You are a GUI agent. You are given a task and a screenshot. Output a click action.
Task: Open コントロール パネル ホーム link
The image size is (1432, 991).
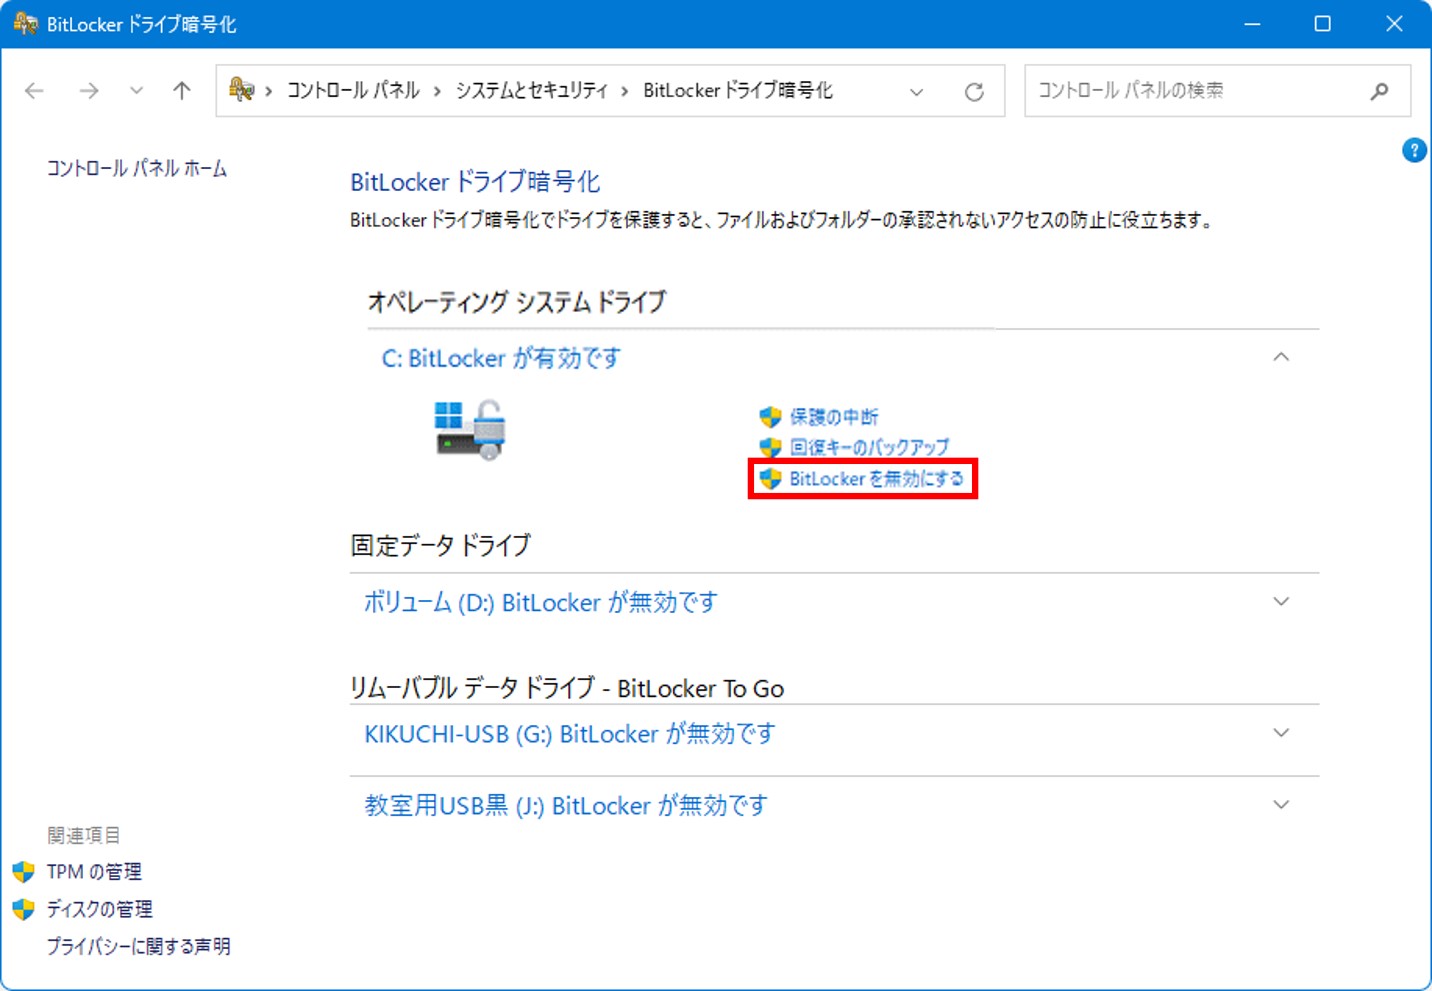pos(137,168)
